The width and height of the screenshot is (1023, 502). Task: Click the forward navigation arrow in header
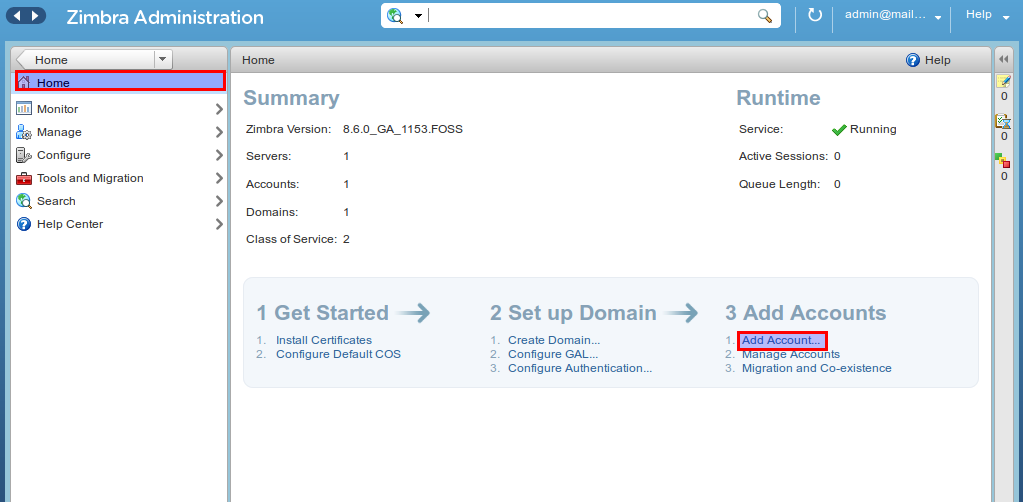36,16
